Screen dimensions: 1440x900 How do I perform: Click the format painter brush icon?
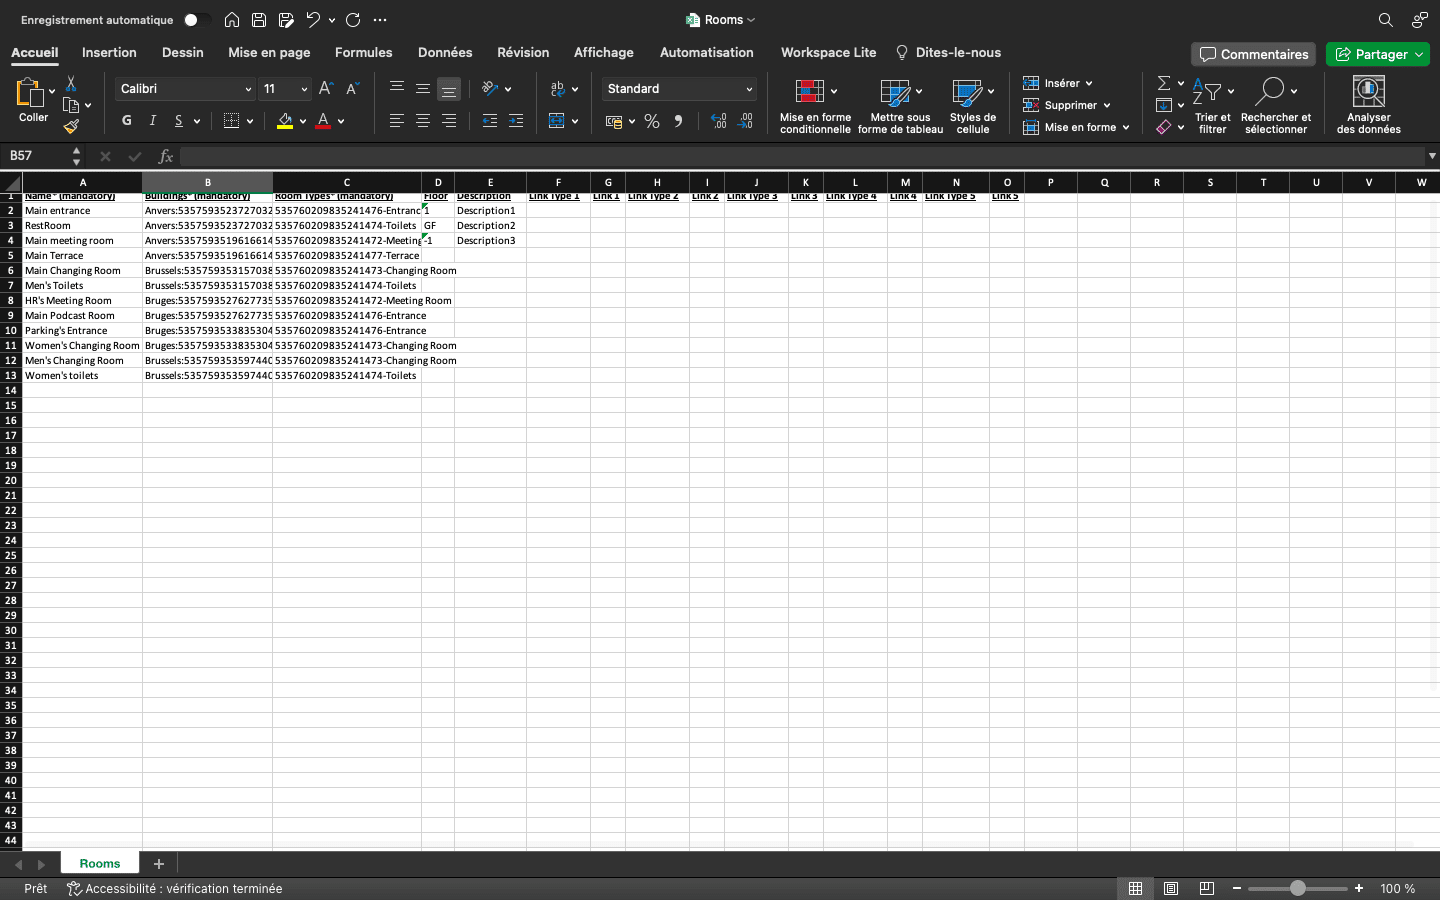(71, 126)
